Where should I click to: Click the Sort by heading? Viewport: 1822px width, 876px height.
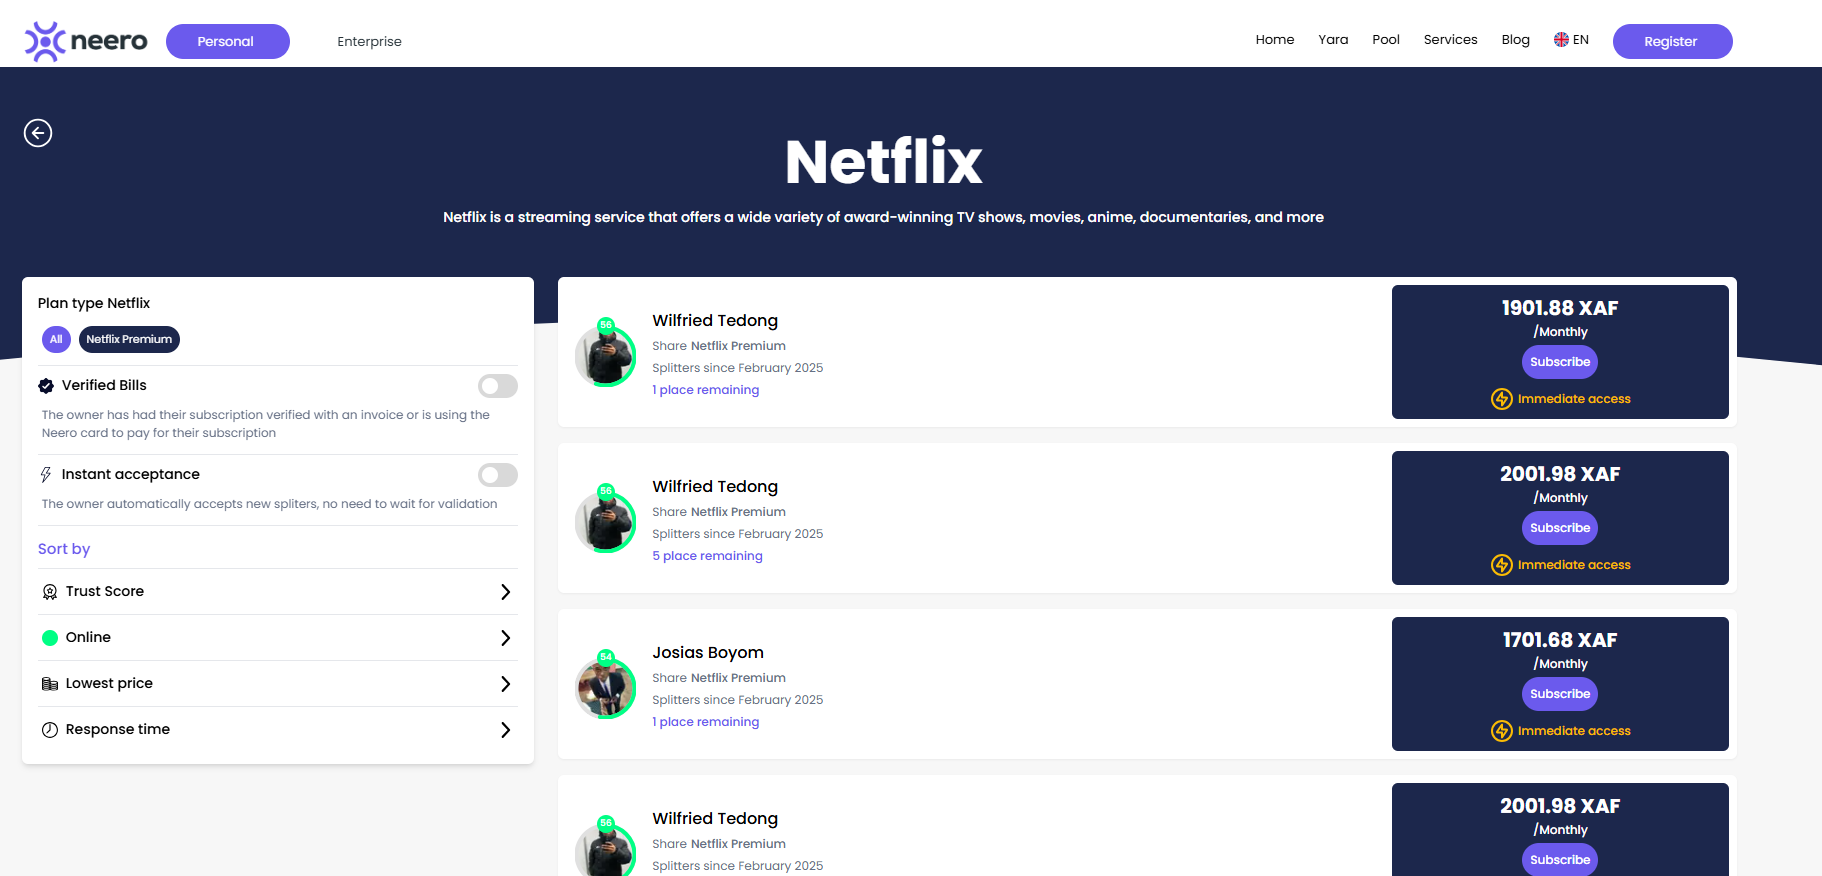click(x=64, y=549)
